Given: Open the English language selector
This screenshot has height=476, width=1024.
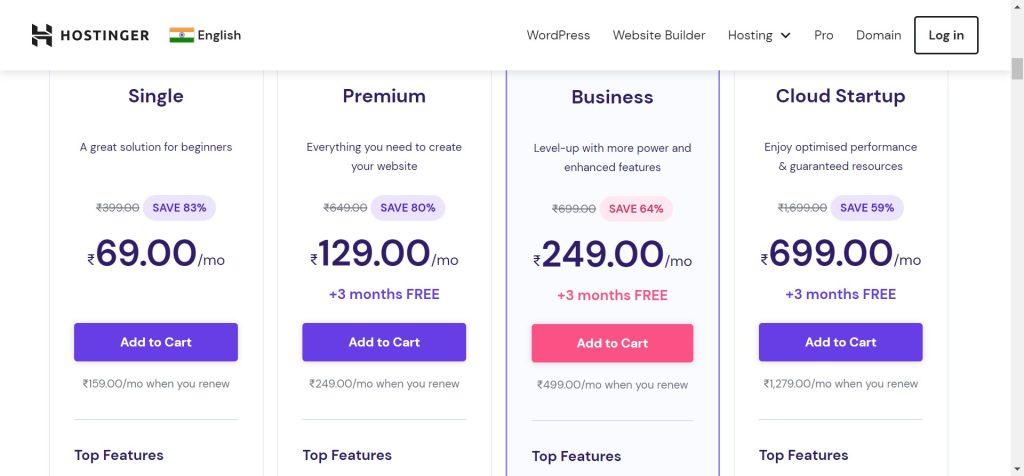Looking at the screenshot, I should pyautogui.click(x=219, y=35).
